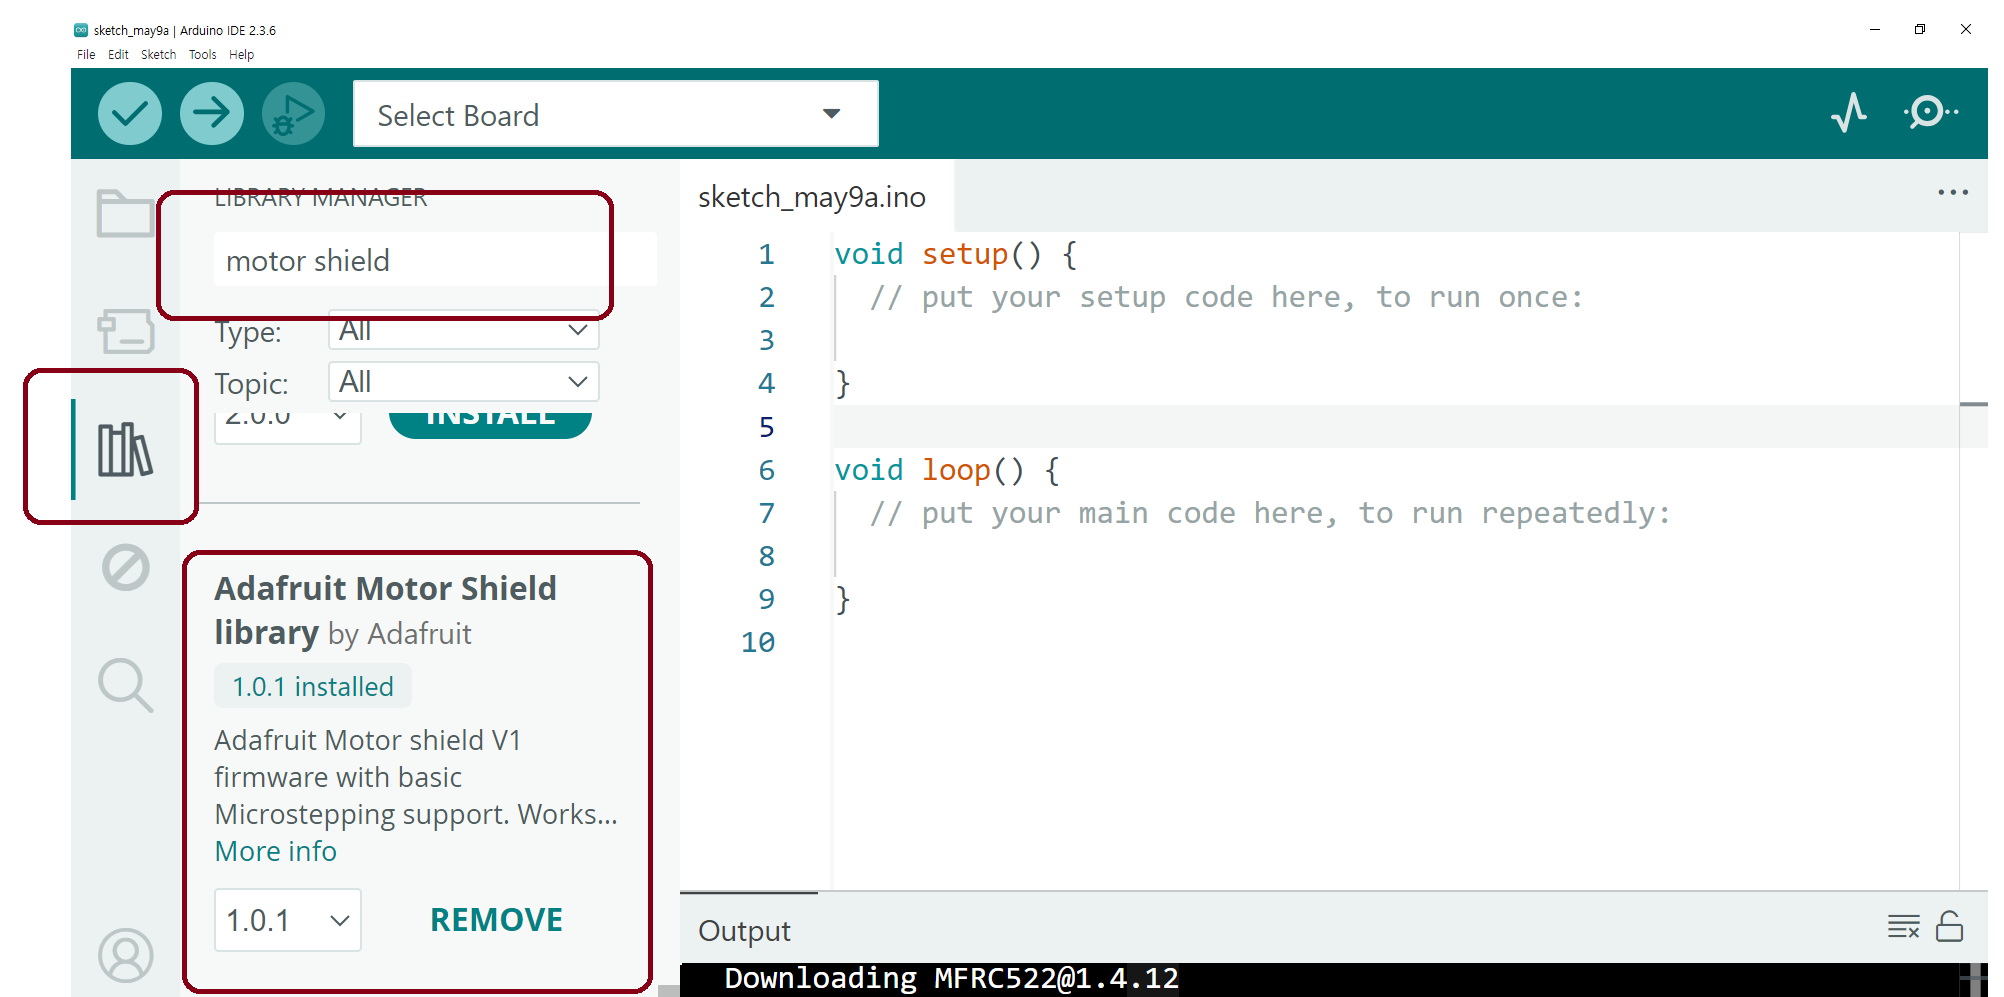Screen dimensions: 2004x997
Task: Open the More info link
Action: coord(276,851)
